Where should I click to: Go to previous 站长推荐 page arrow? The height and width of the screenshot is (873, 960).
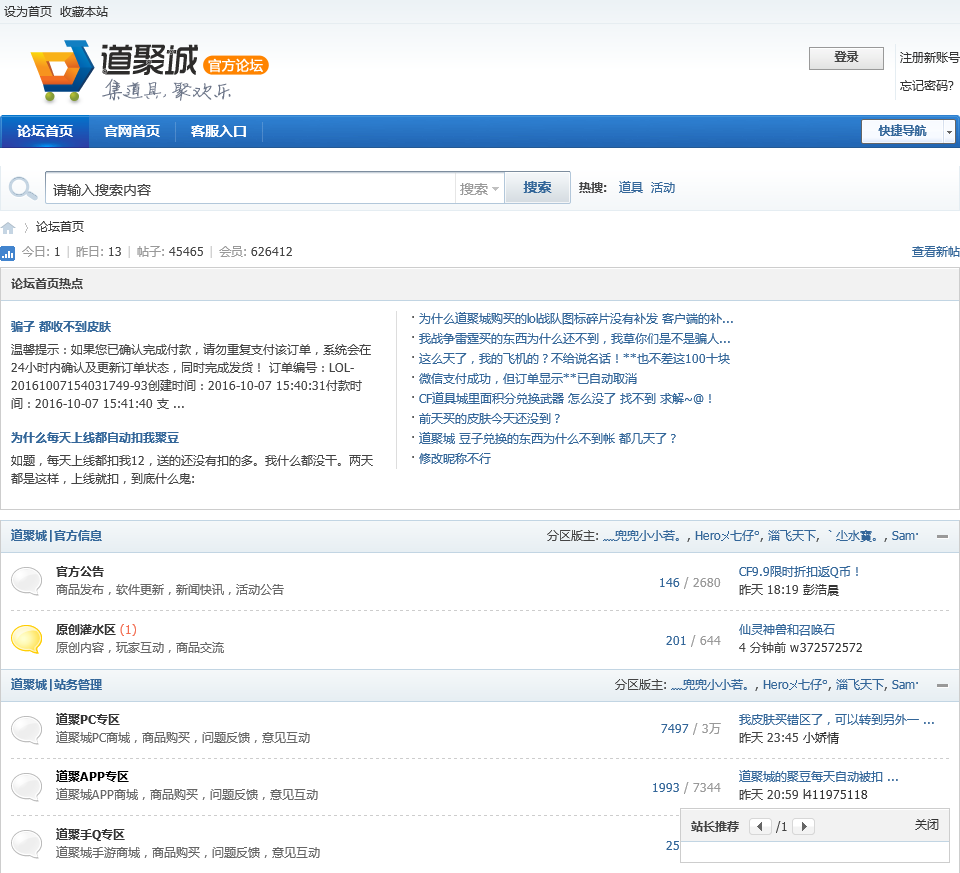pos(760,826)
